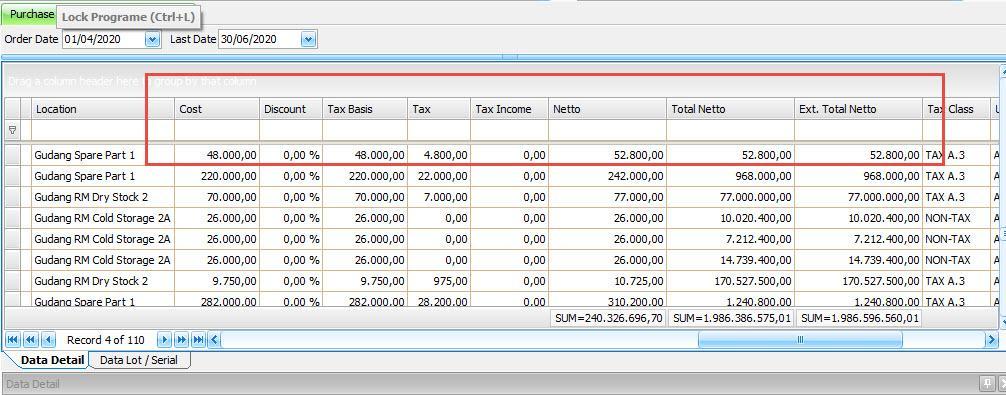Image resolution: width=1006 pixels, height=395 pixels.
Task: Sort by the Total Netto column header
Action: pyautogui.click(x=730, y=109)
